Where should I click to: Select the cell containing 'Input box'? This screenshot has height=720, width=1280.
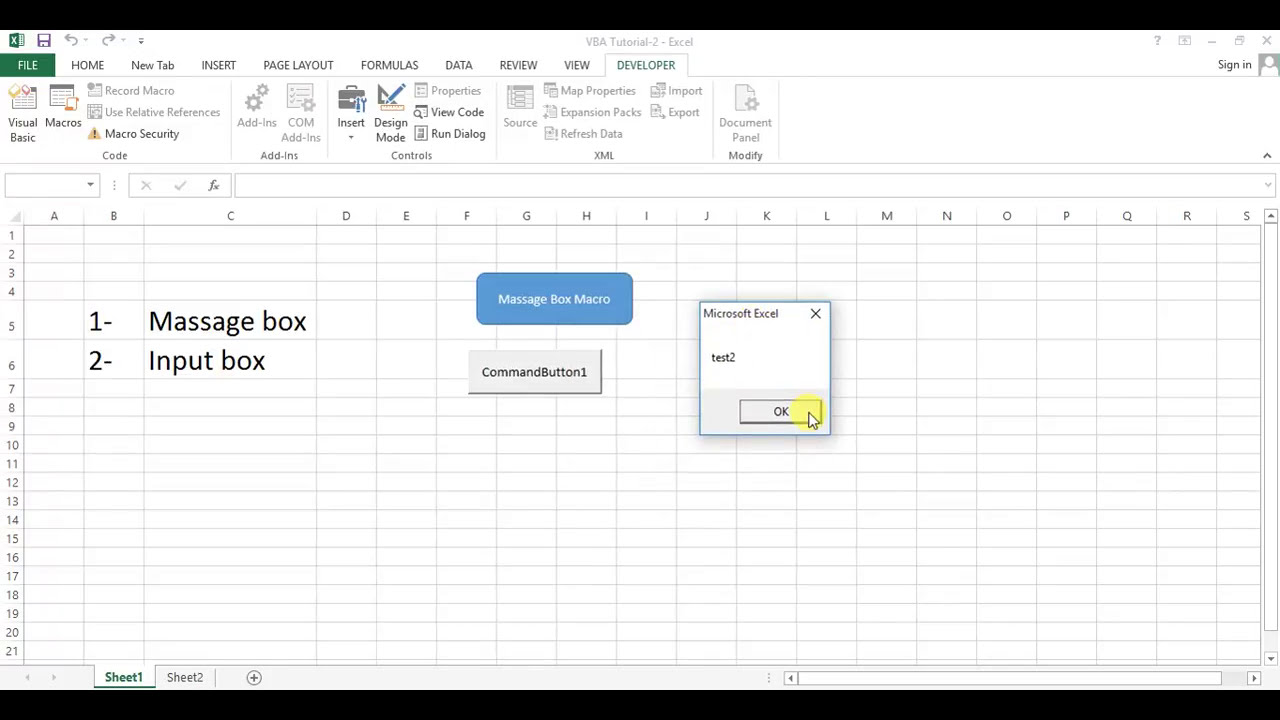tap(230, 361)
